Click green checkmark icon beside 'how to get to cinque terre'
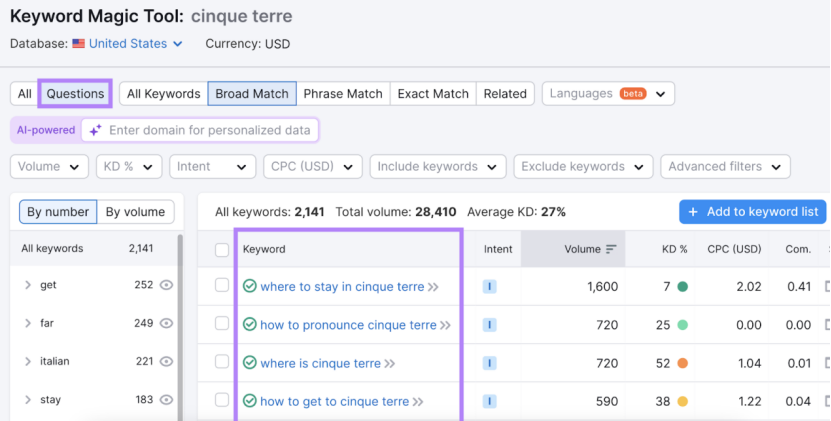 249,401
